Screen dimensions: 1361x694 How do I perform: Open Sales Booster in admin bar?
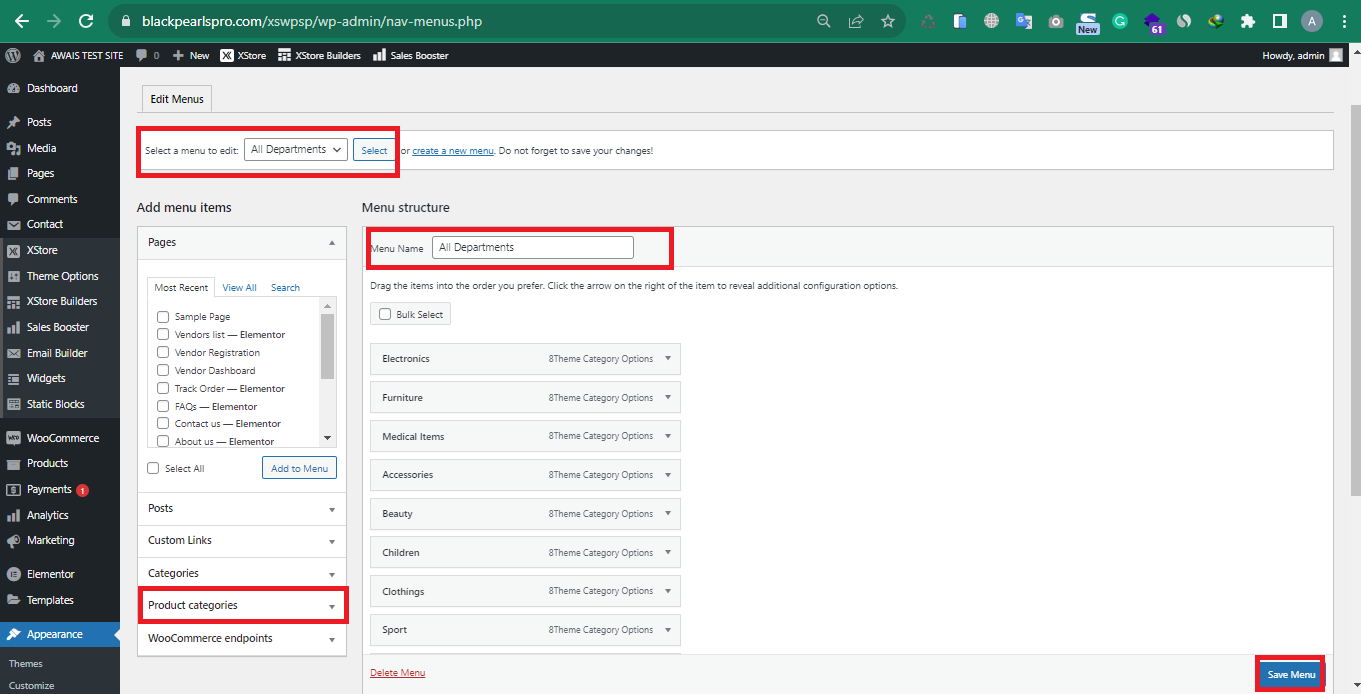point(410,55)
